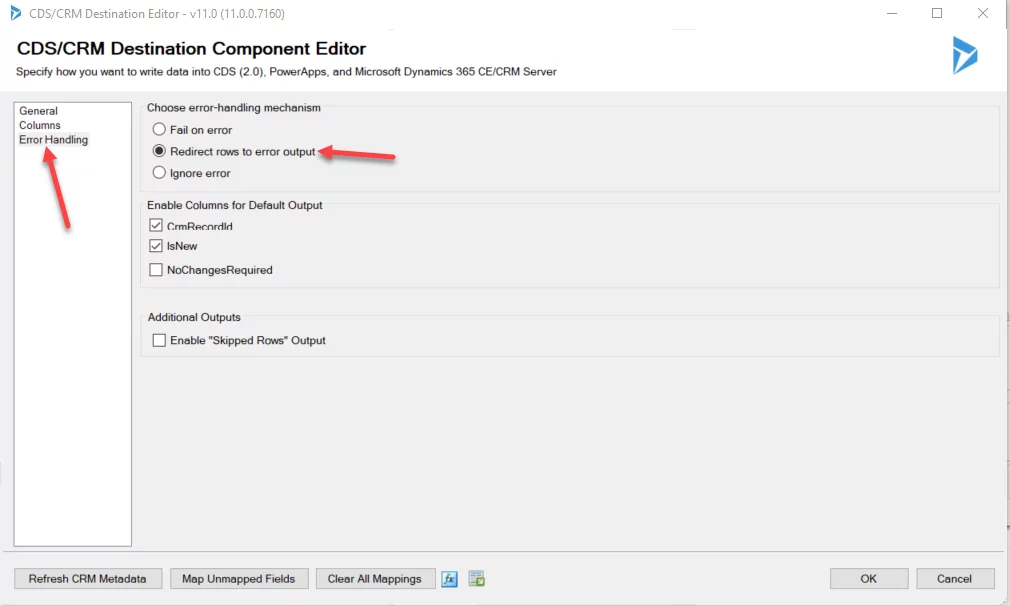Maximize the Destination Editor window
The height and width of the screenshot is (606, 1010).
click(x=937, y=13)
